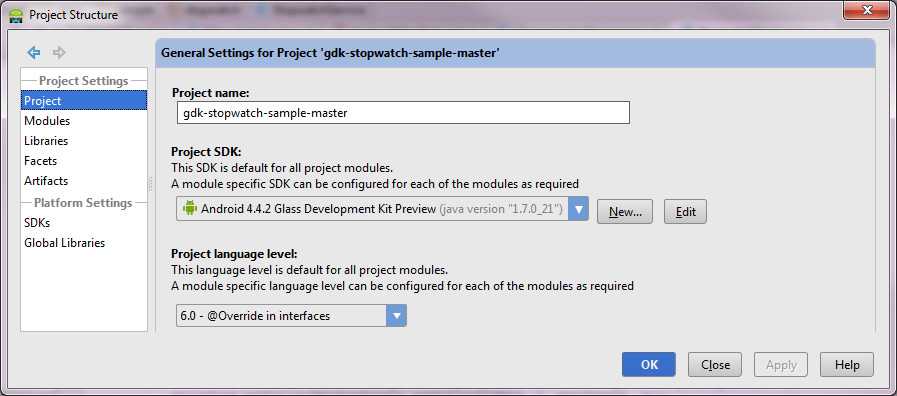
Task: Click the forward navigation arrow
Action: pos(59,53)
